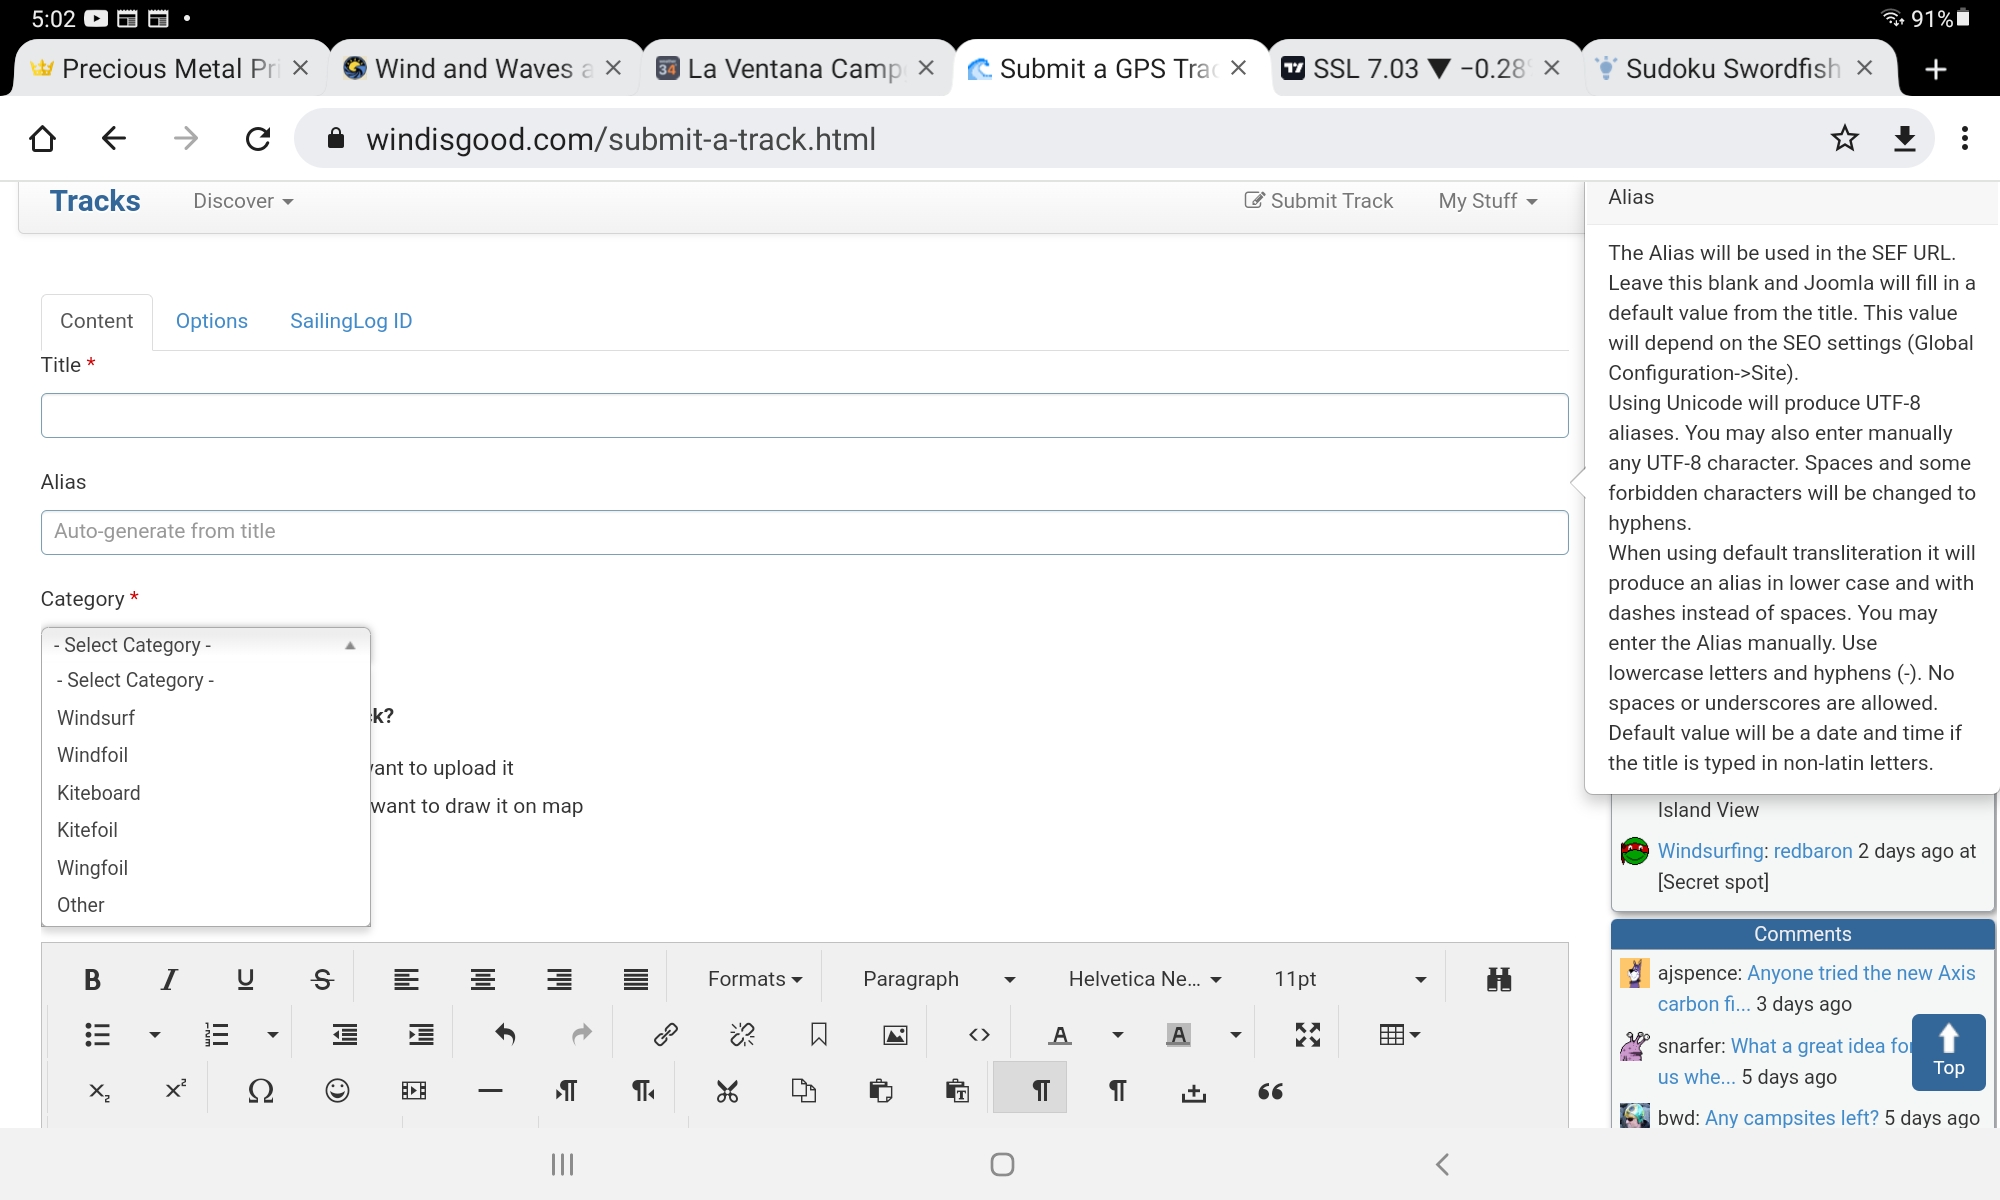This screenshot has height=1200, width=2000.
Task: Click the blockquote icon
Action: pyautogui.click(x=1270, y=1091)
